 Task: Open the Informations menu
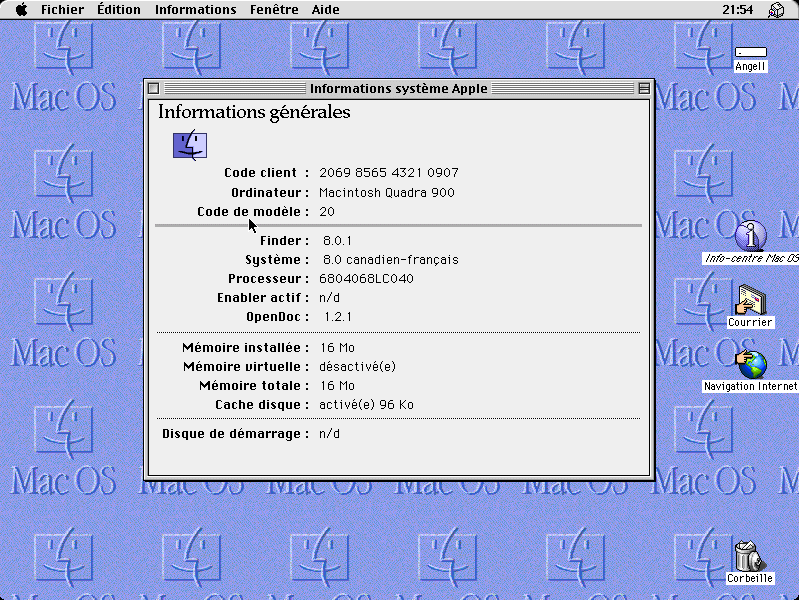click(196, 10)
